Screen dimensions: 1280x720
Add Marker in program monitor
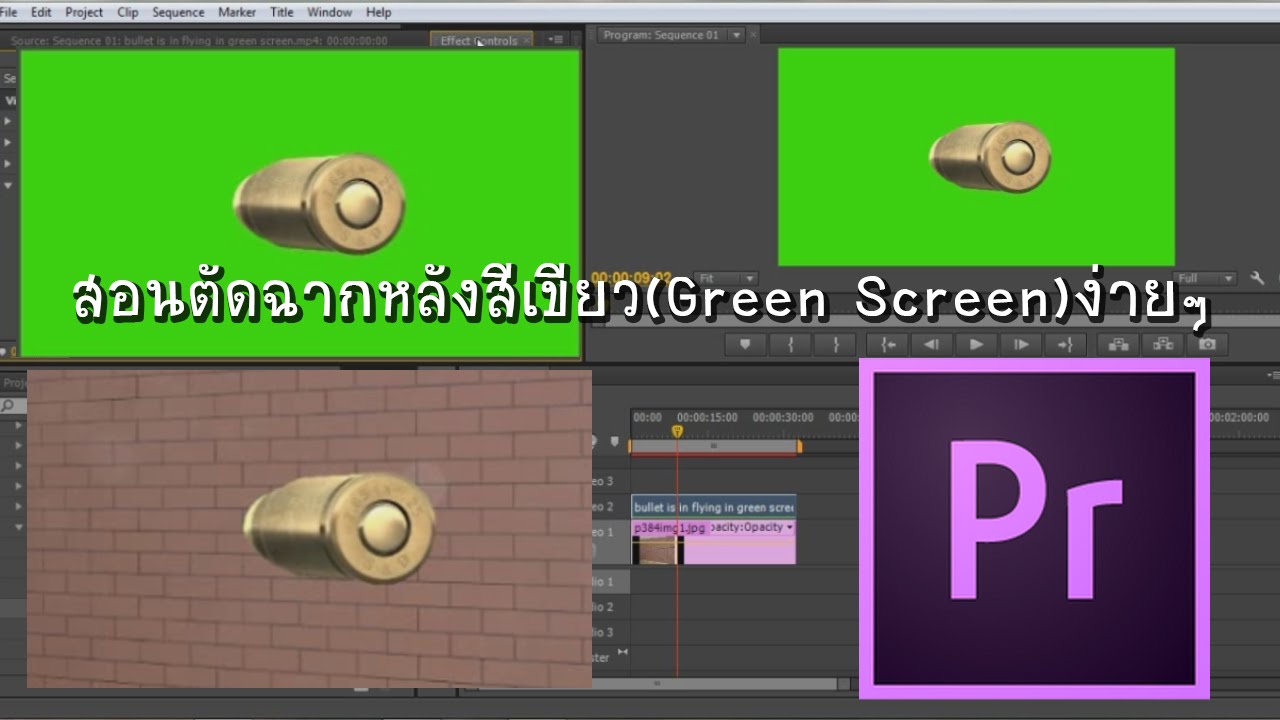click(x=745, y=344)
